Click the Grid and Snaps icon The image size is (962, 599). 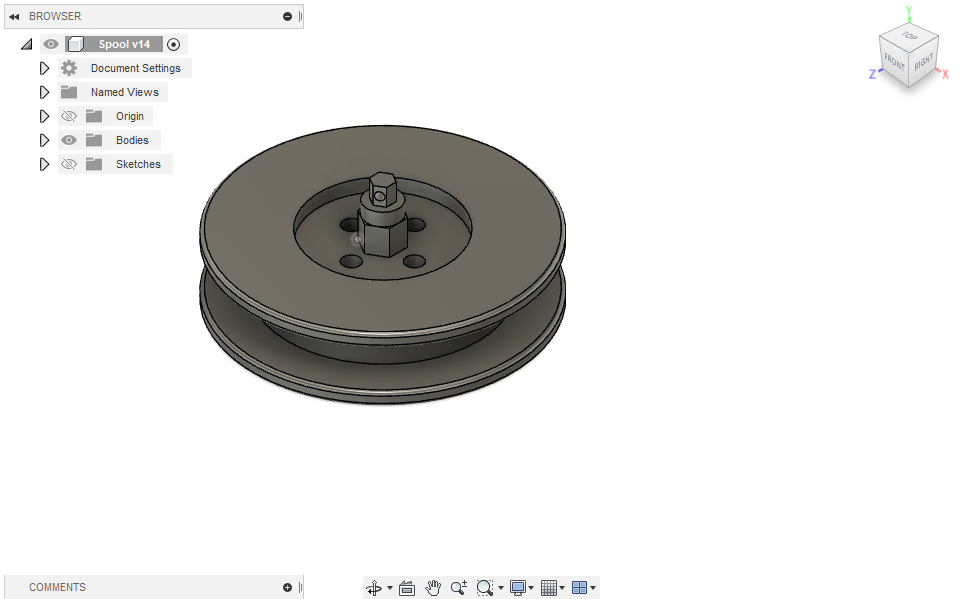pos(548,588)
